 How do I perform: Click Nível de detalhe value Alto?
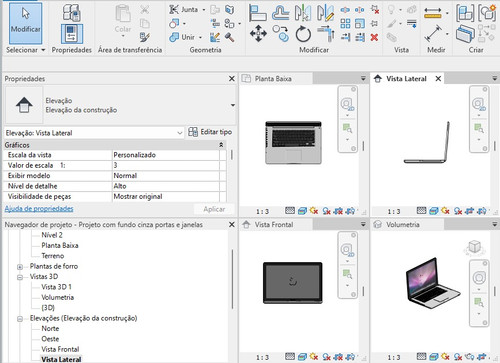coord(166,186)
